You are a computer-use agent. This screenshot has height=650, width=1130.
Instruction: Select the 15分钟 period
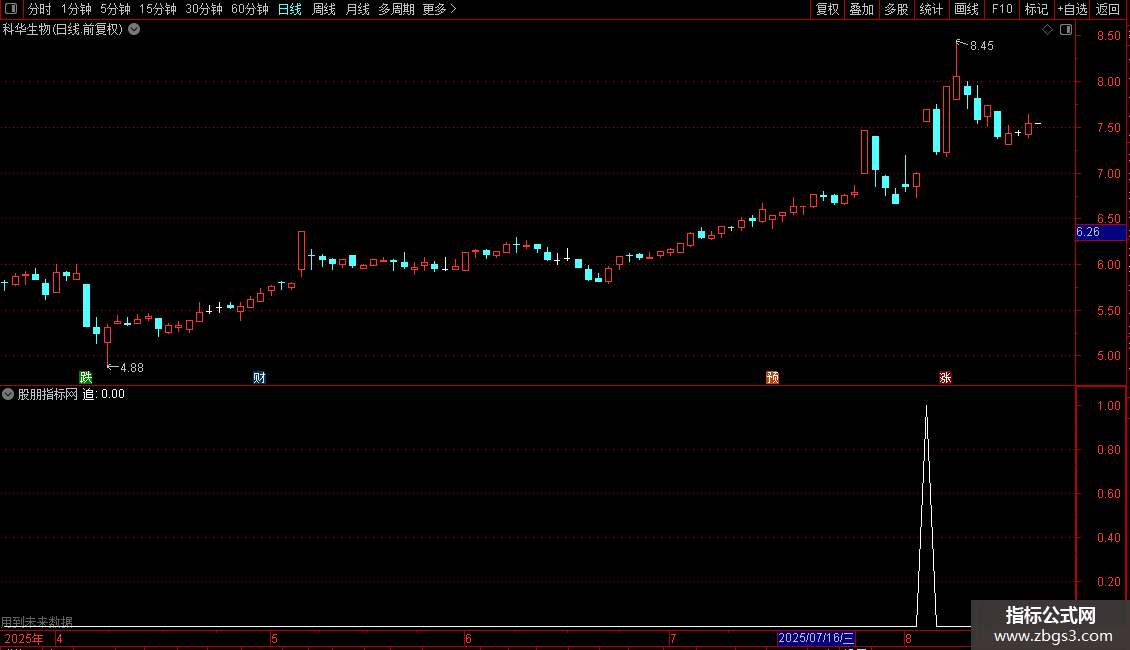pos(157,9)
